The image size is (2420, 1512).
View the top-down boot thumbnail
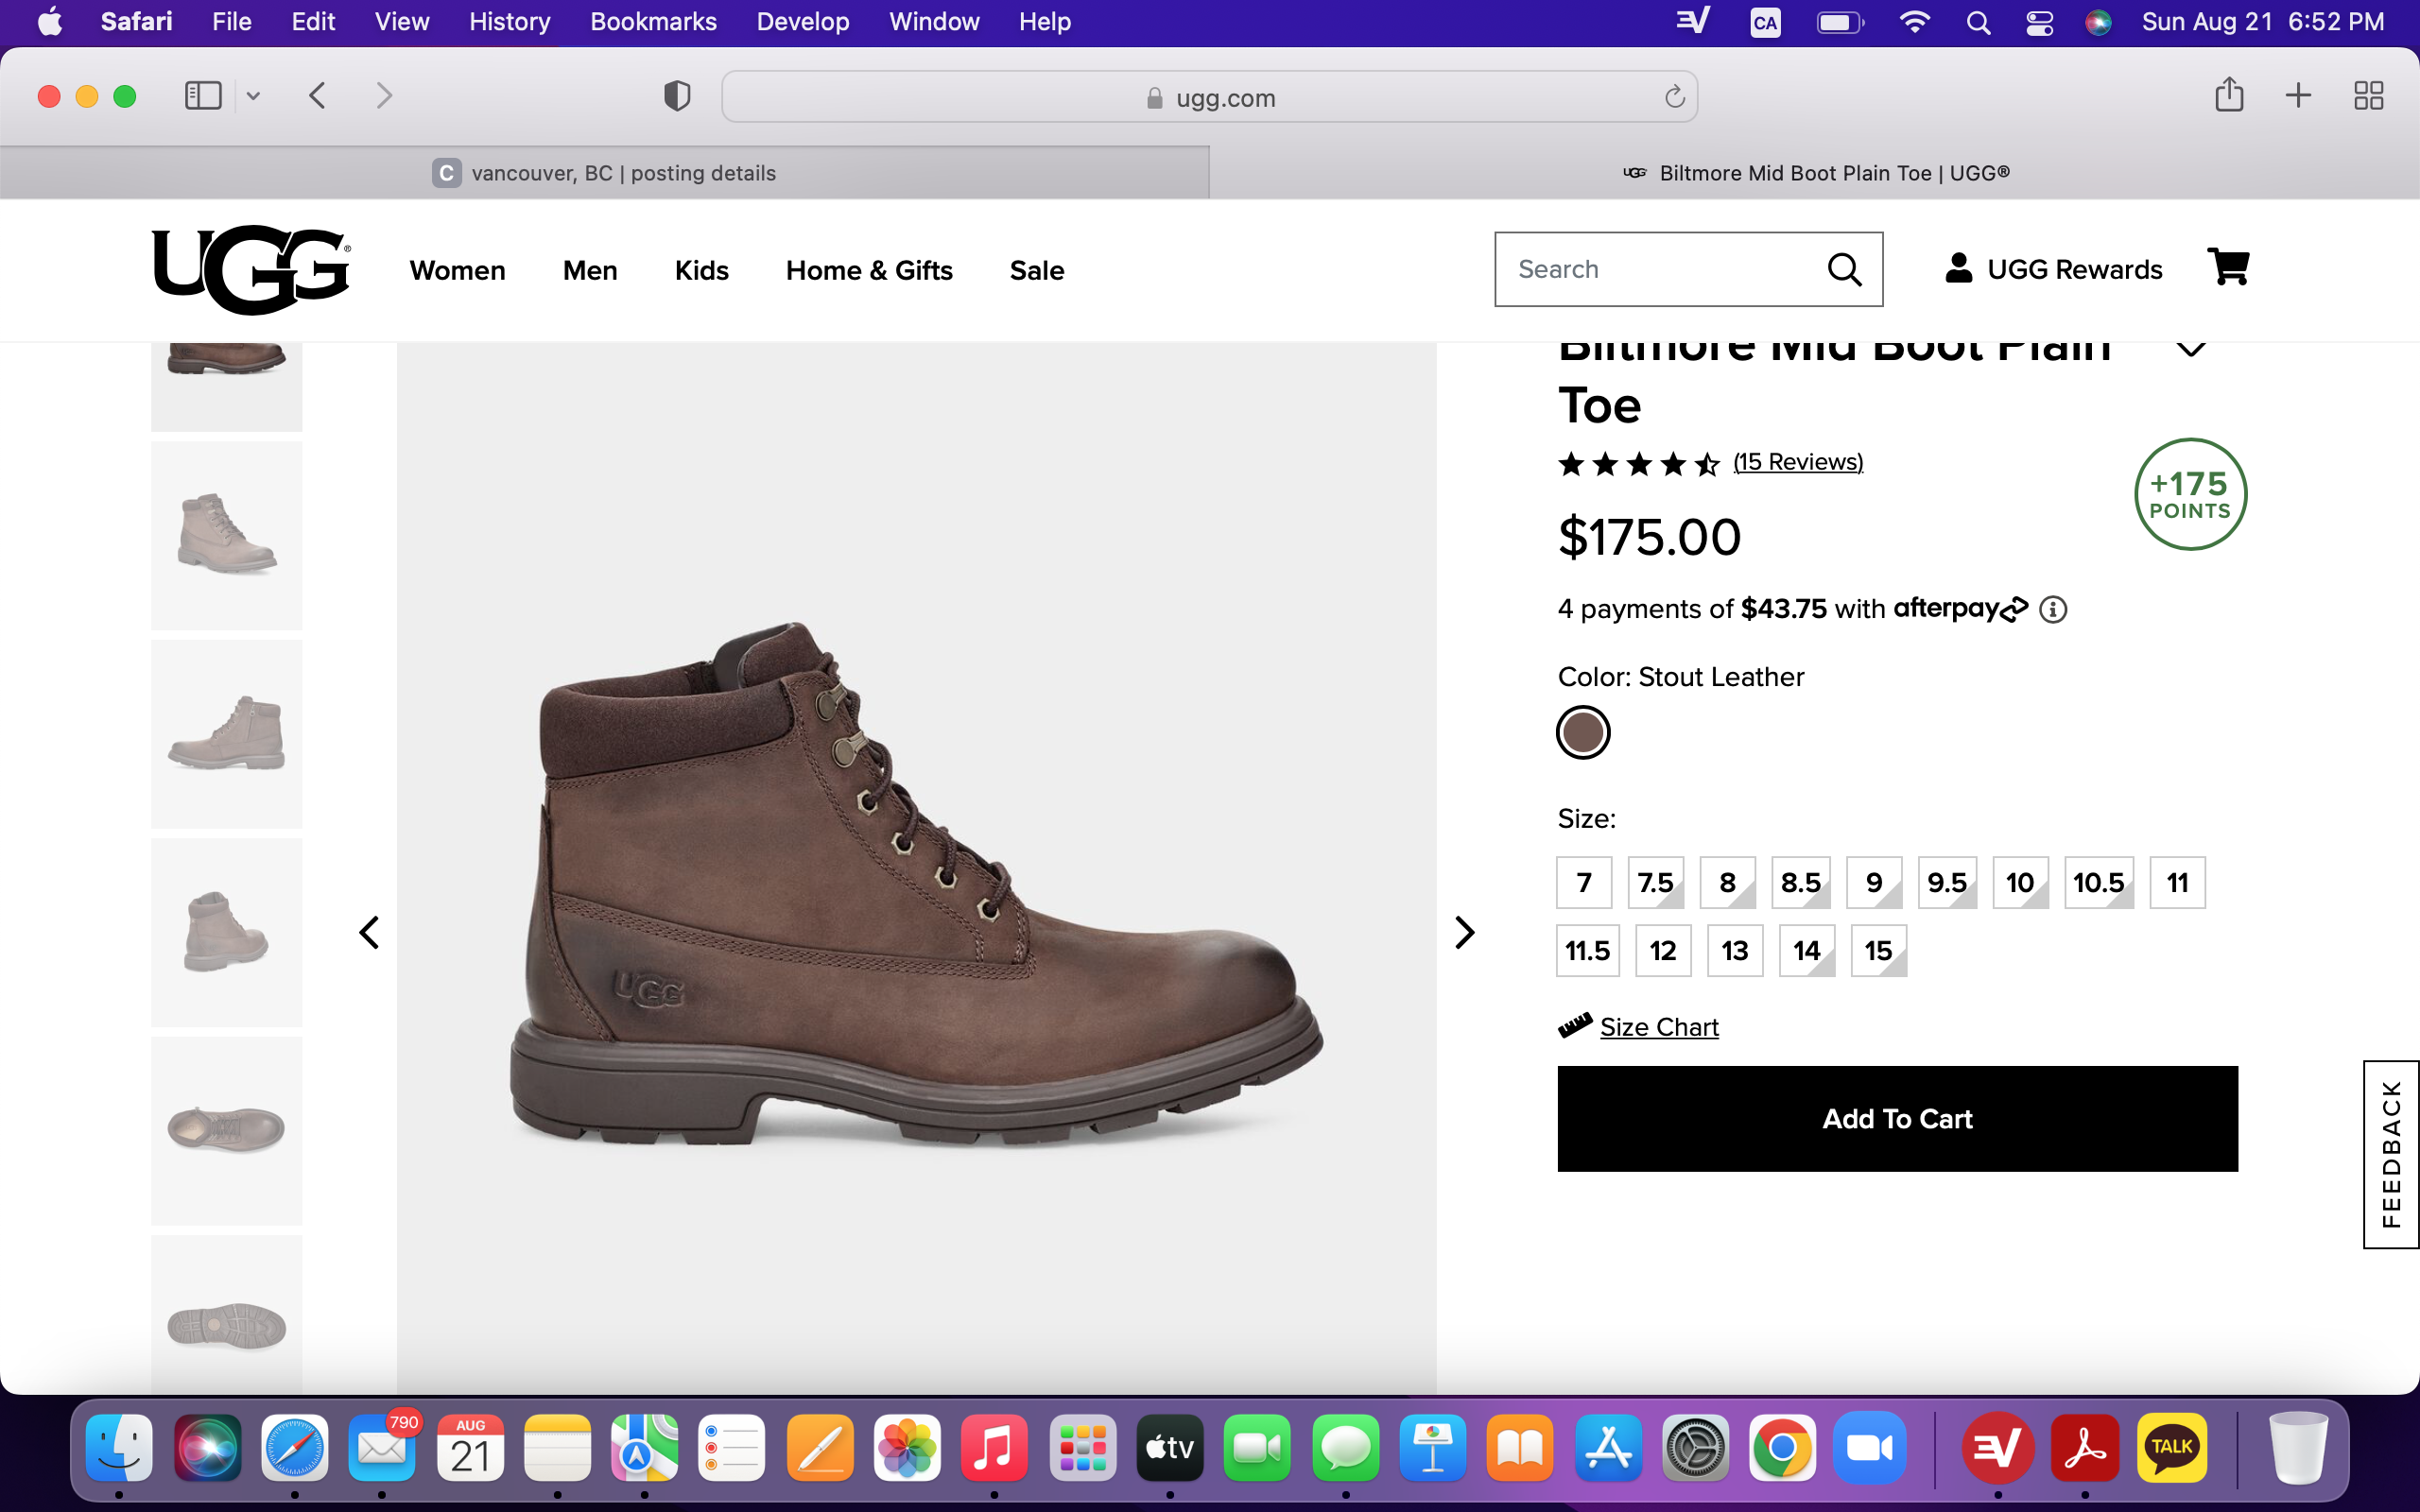227,1130
